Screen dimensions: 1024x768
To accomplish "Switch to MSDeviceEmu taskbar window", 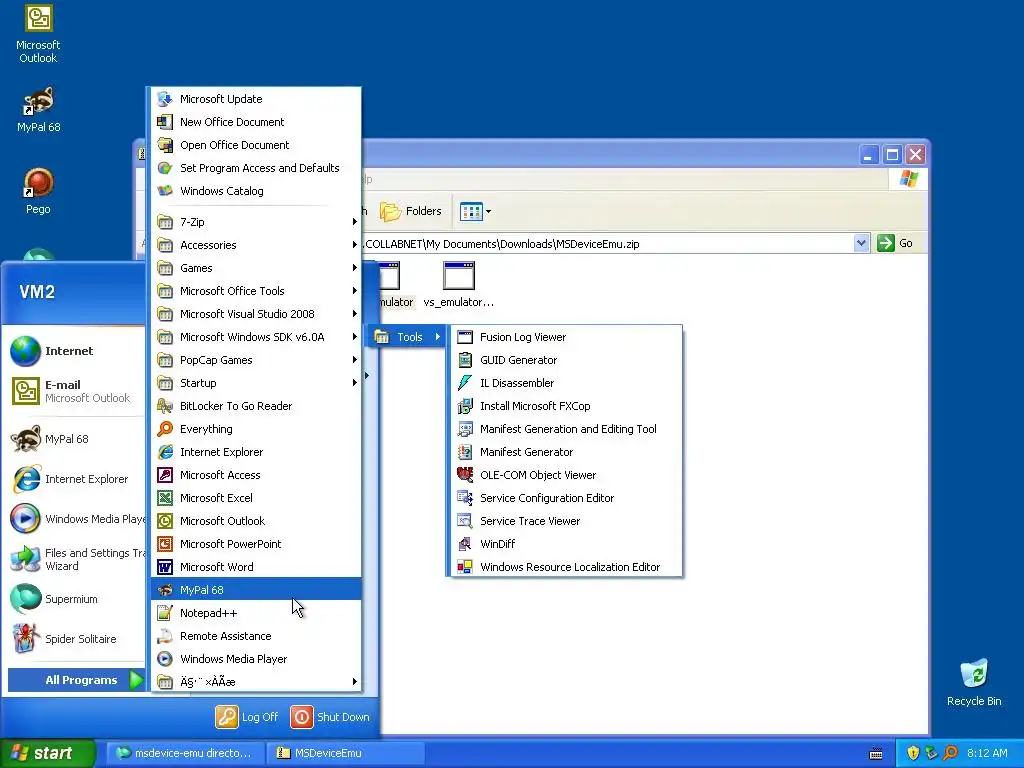I will pos(345,753).
